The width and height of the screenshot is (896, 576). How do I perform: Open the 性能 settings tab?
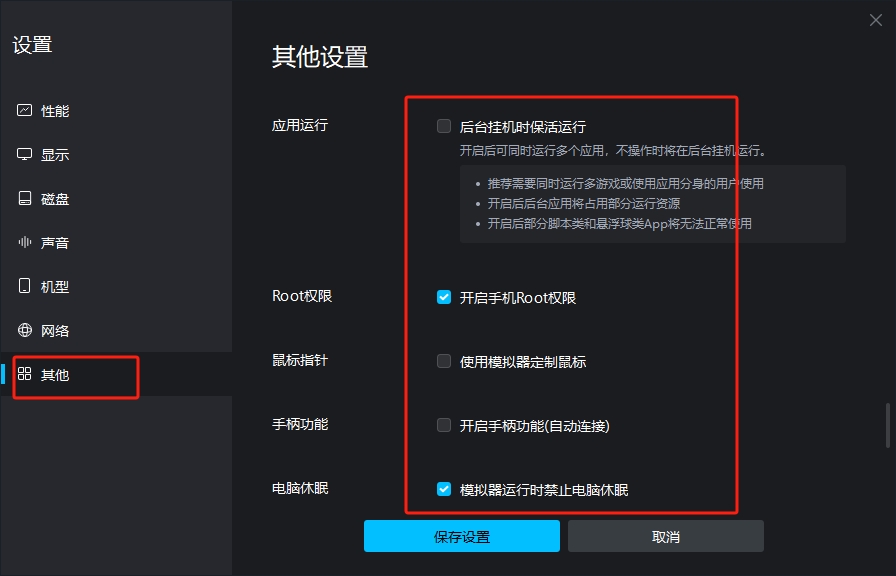[55, 111]
